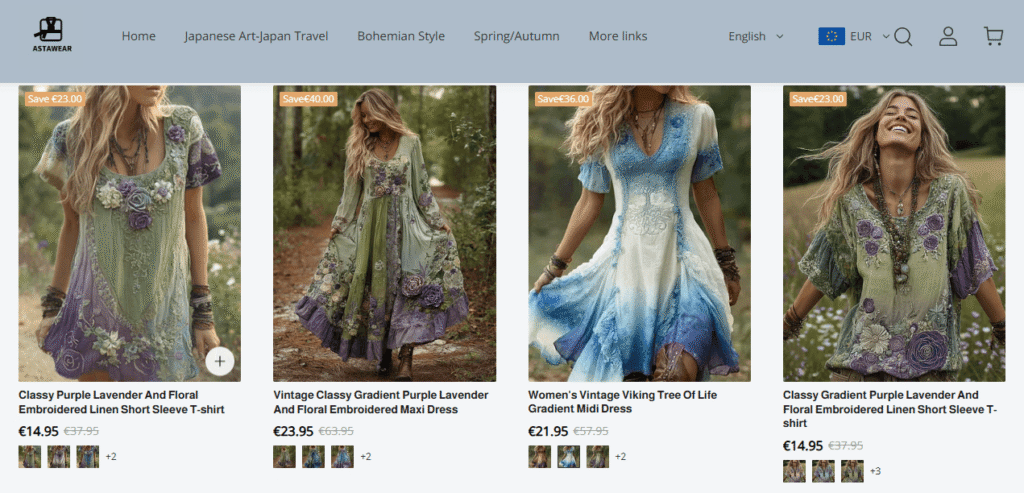This screenshot has width=1024, height=493.
Task: Open the Spring/Autumn menu
Action: 517,36
